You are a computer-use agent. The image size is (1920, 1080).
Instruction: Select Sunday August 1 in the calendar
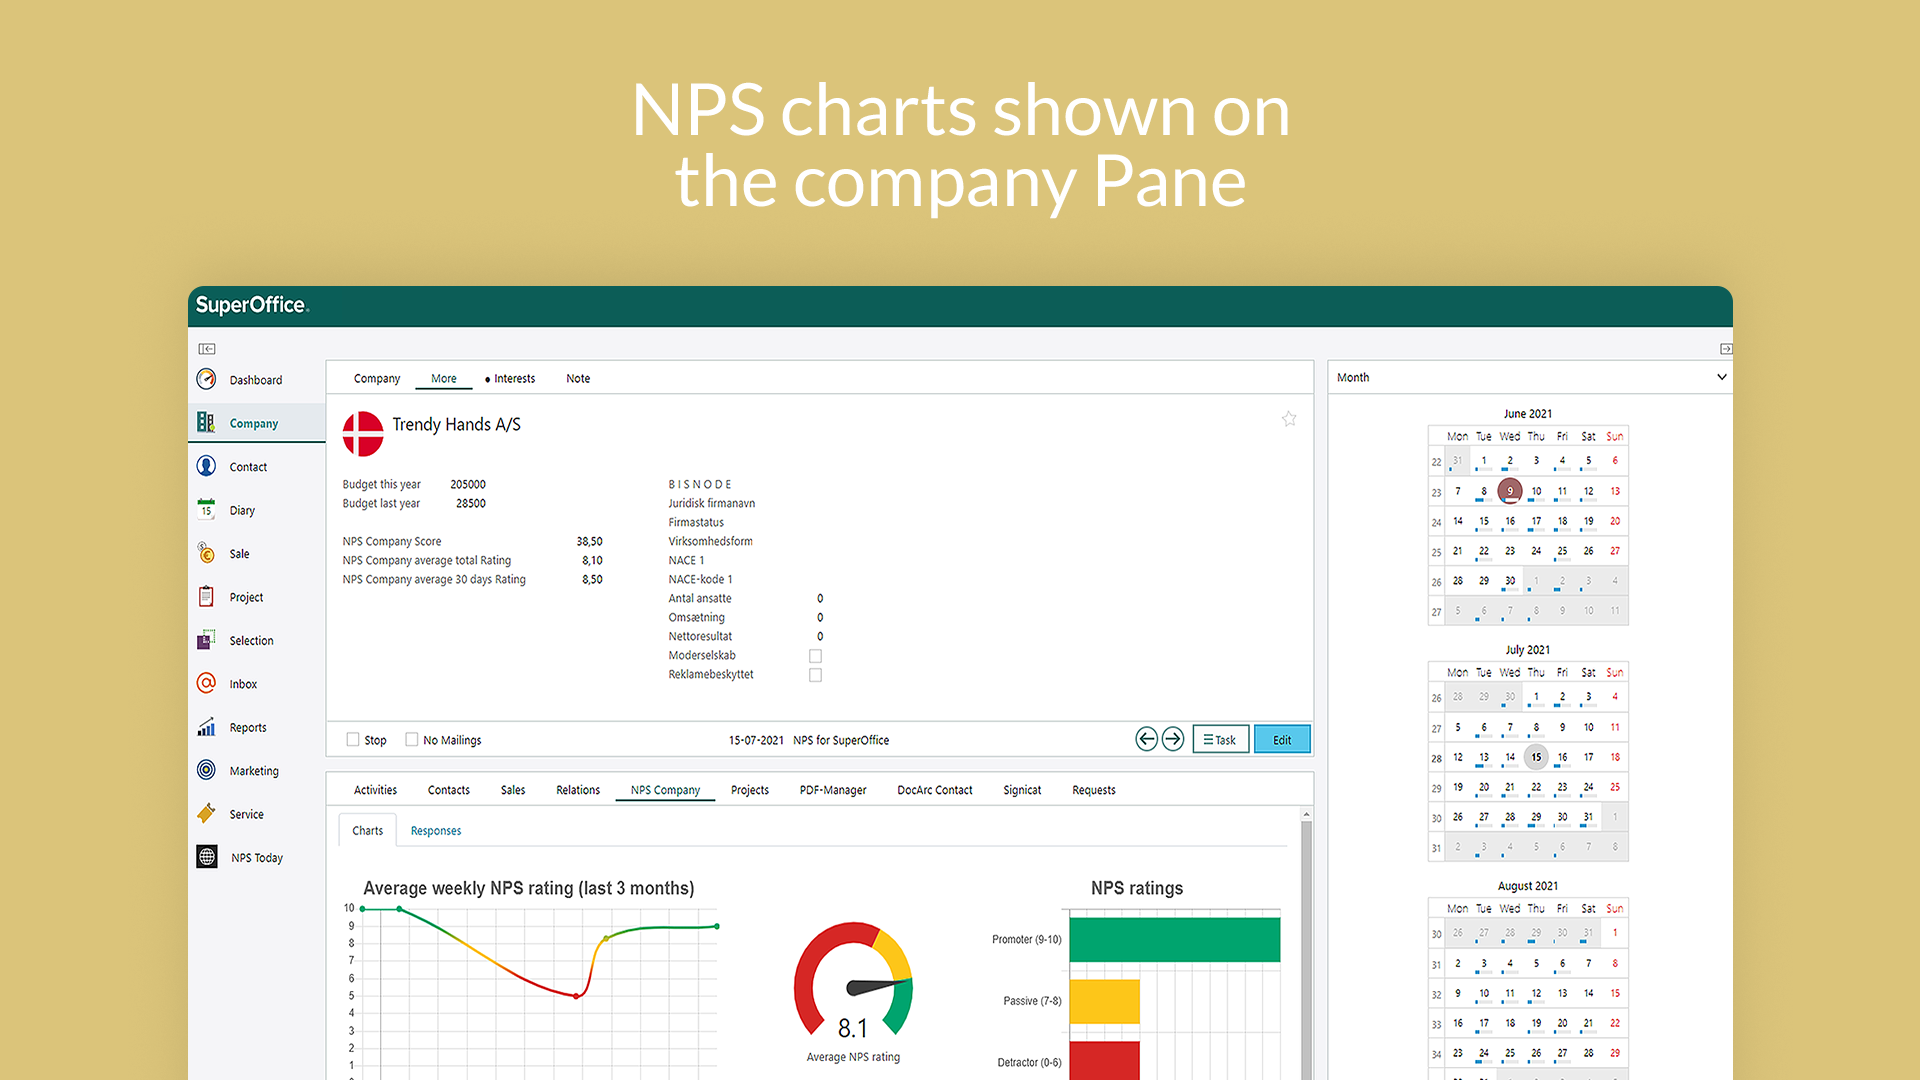[1615, 933]
